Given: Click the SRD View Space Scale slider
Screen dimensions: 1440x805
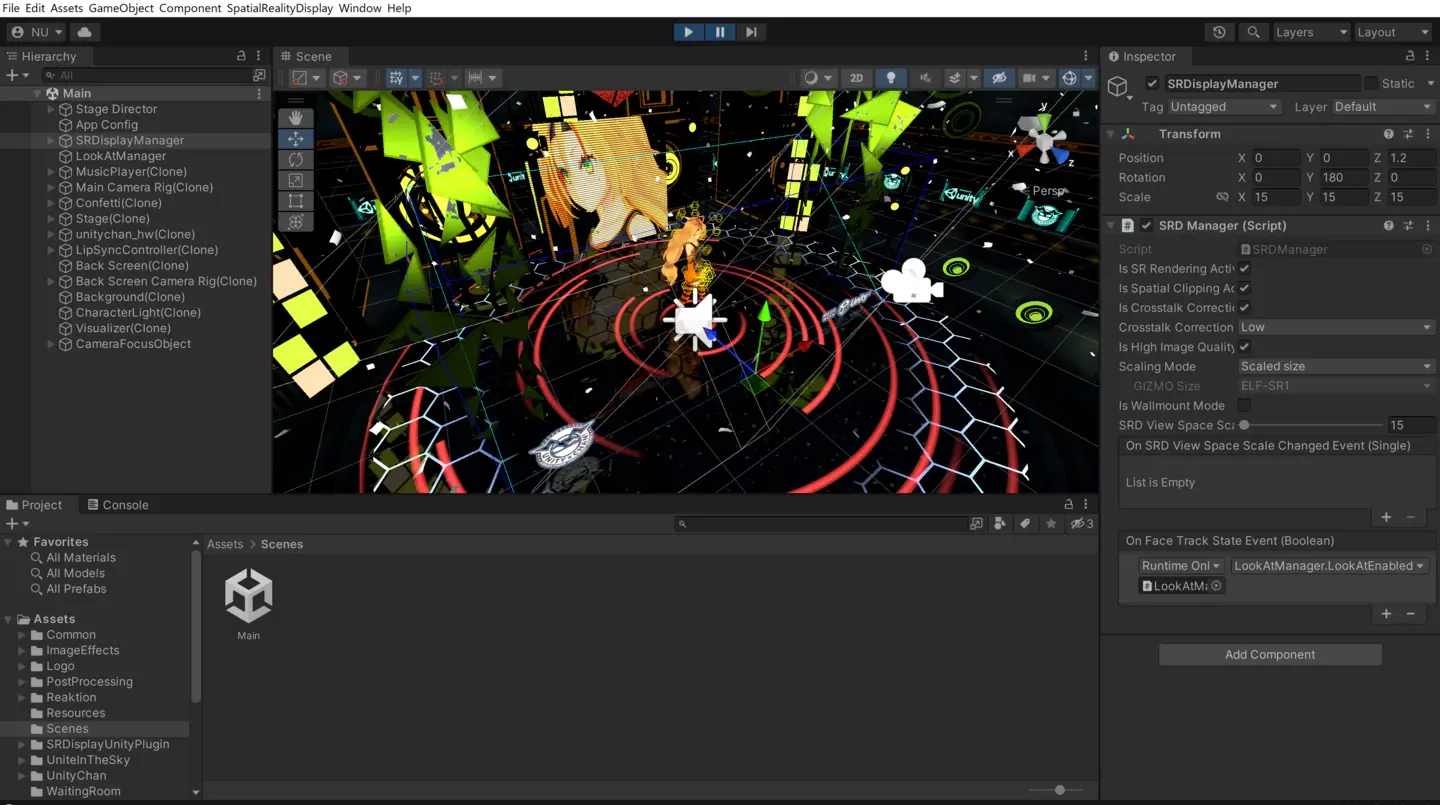Looking at the screenshot, I should [1312, 425].
